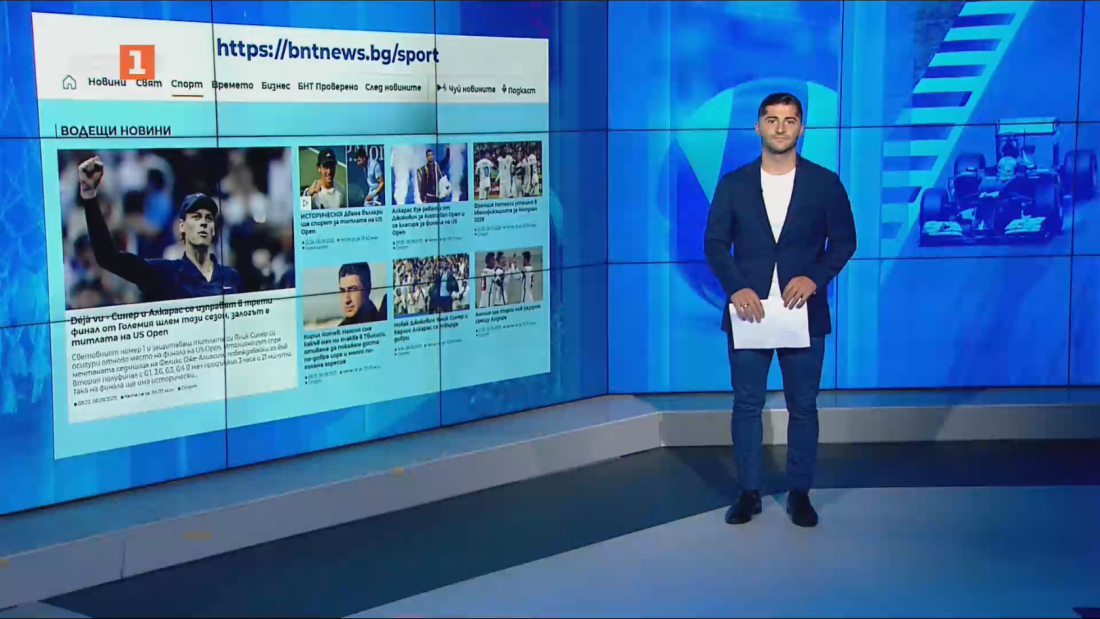Open the БНТ Проверено section
Image resolution: width=1100 pixels, height=619 pixels.
pos(328,86)
